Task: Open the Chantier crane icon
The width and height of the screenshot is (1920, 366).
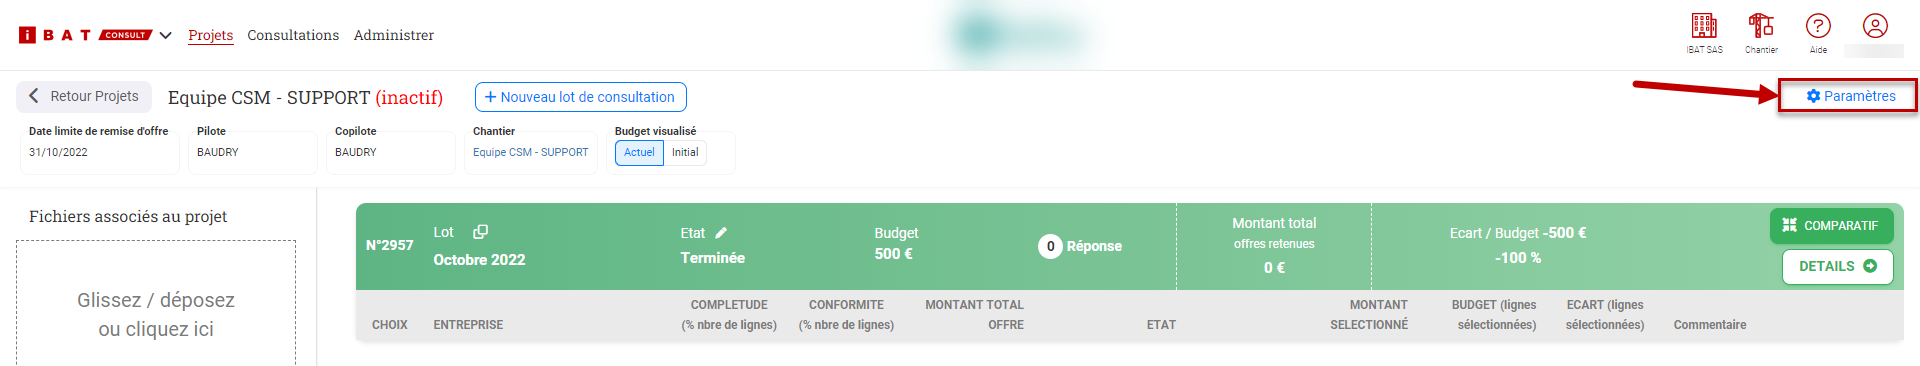Action: (x=1761, y=26)
